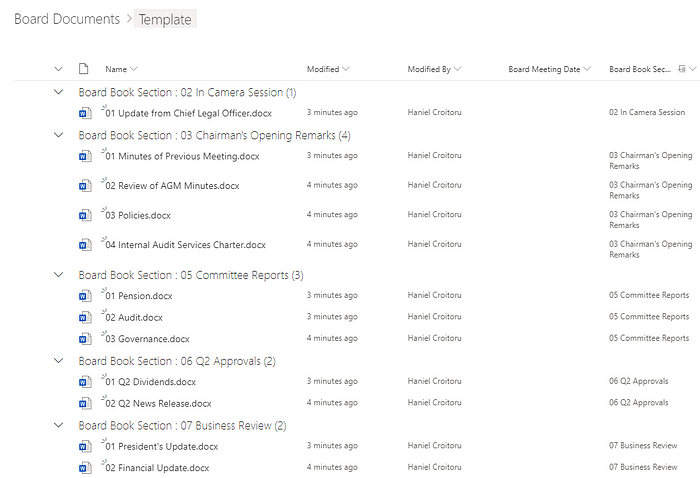This screenshot has height=478, width=700.
Task: Open 02 Q2 News Release.docx
Action: point(158,403)
